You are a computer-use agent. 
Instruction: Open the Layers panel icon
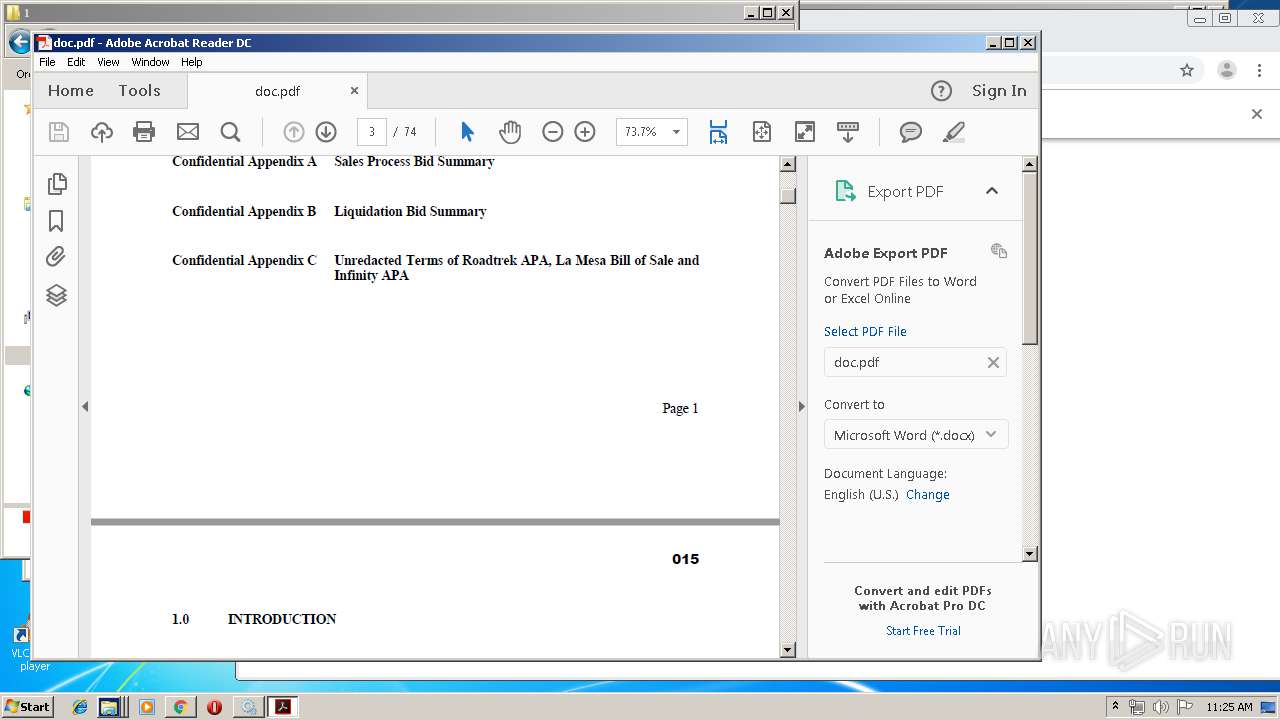[x=57, y=295]
